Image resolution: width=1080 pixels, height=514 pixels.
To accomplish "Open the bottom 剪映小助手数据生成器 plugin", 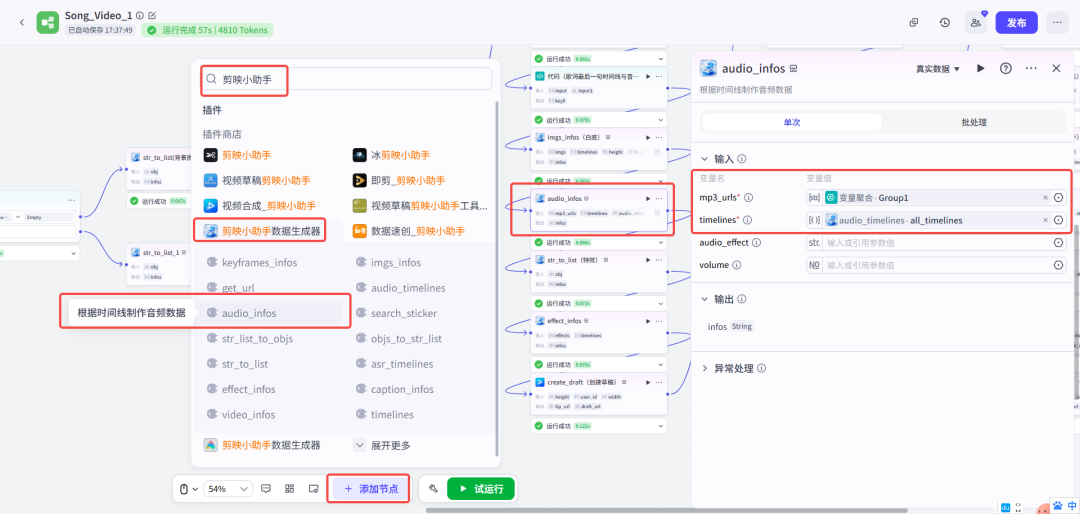I will coord(262,445).
